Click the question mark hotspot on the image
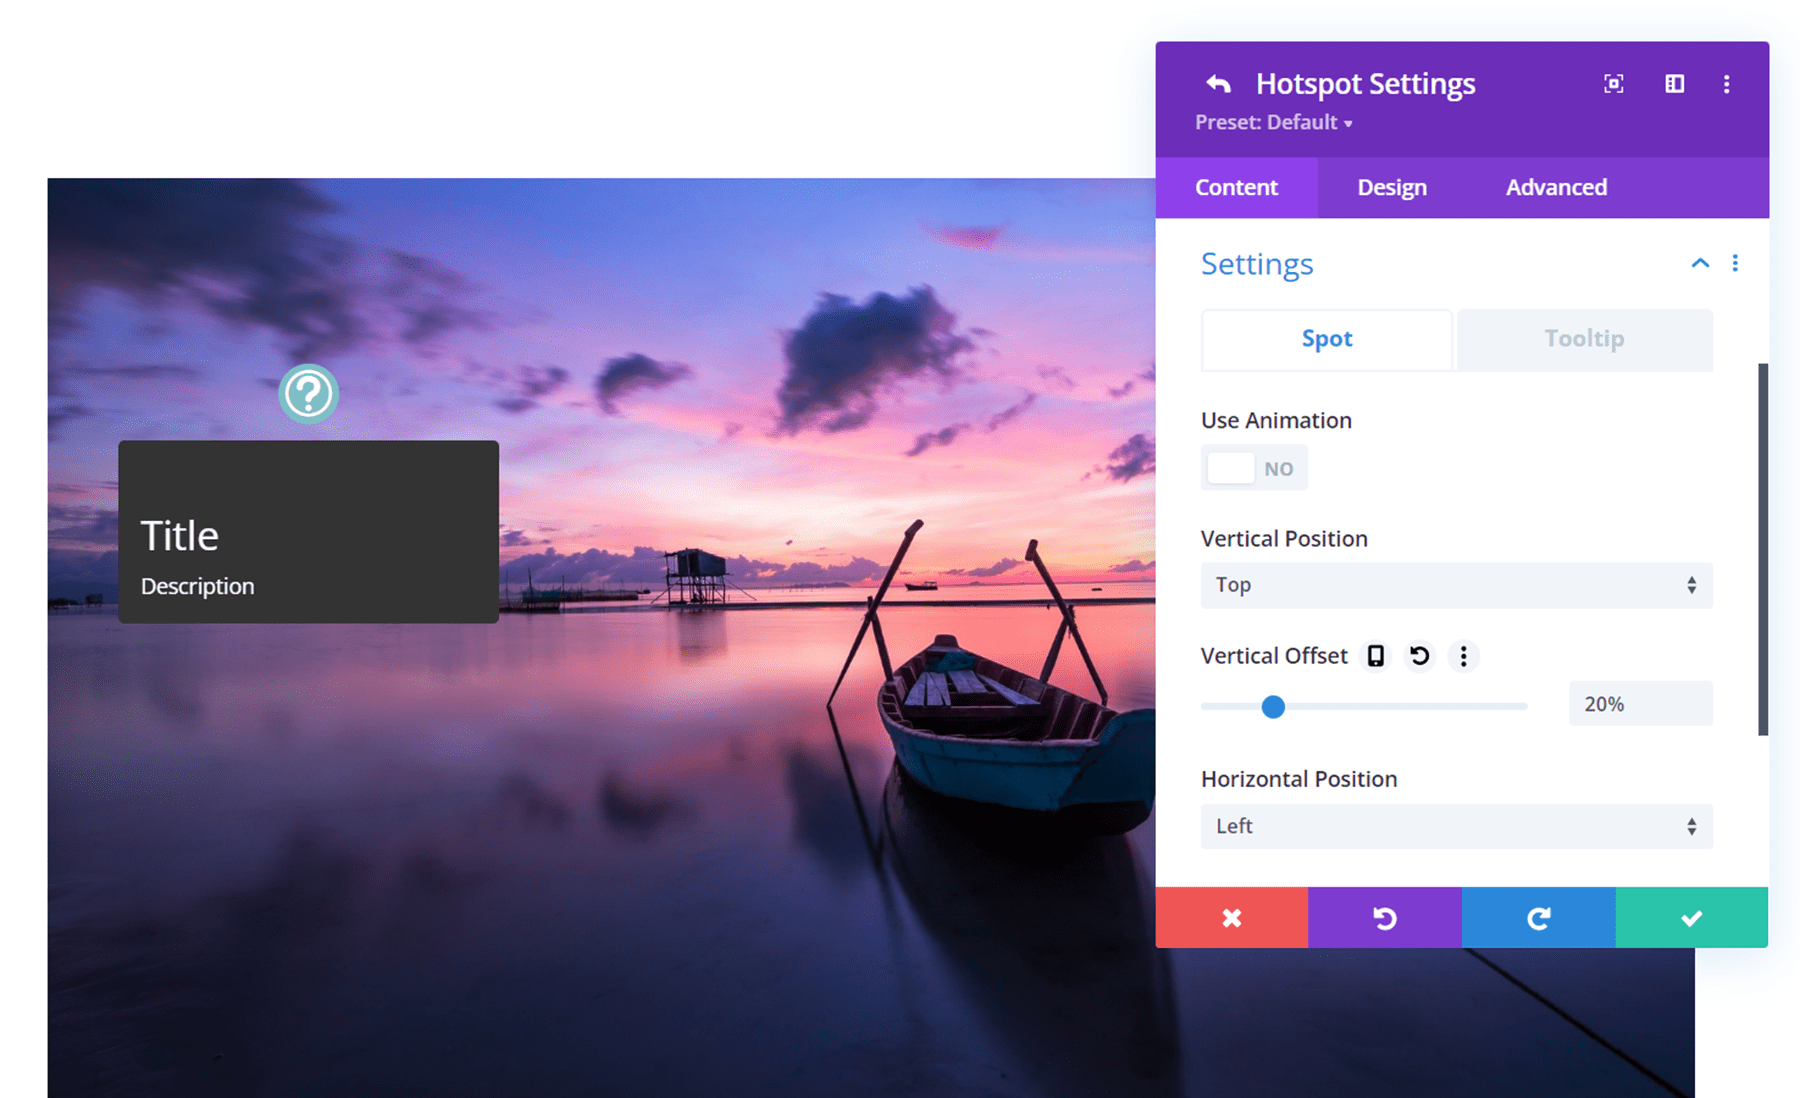Image resolution: width=1800 pixels, height=1098 pixels. pos(308,394)
